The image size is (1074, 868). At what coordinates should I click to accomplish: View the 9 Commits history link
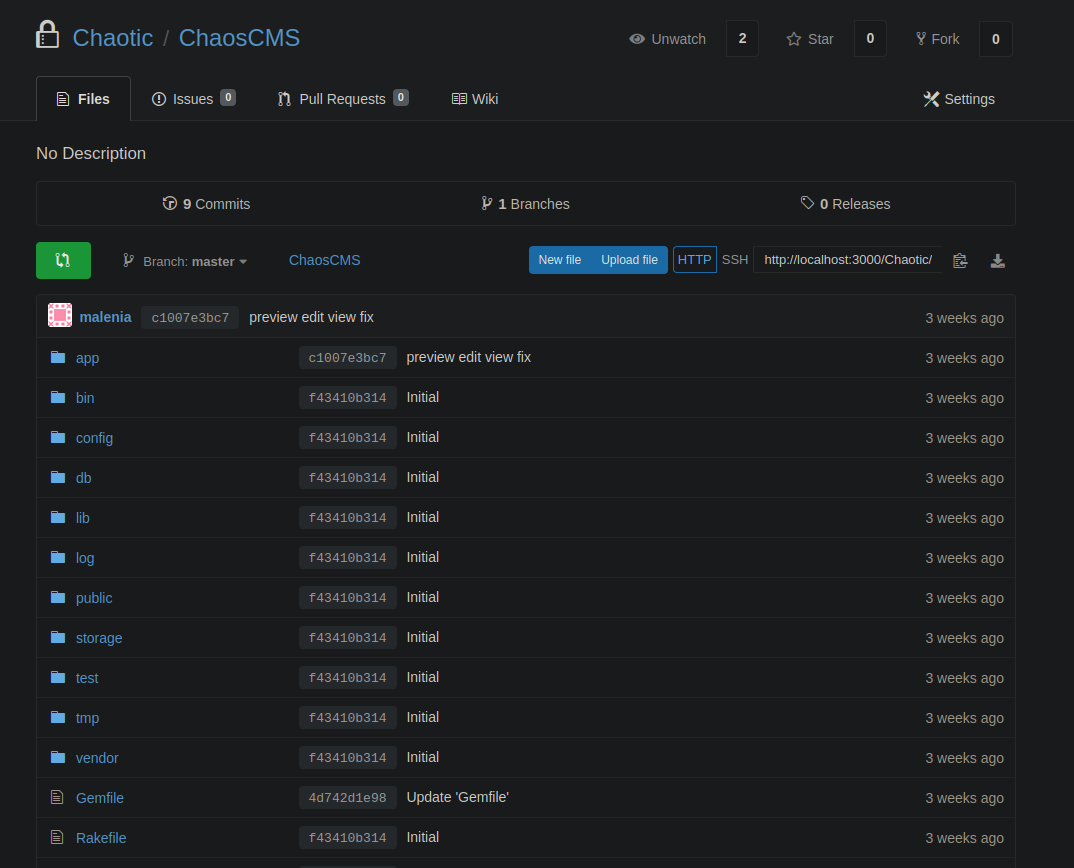206,203
